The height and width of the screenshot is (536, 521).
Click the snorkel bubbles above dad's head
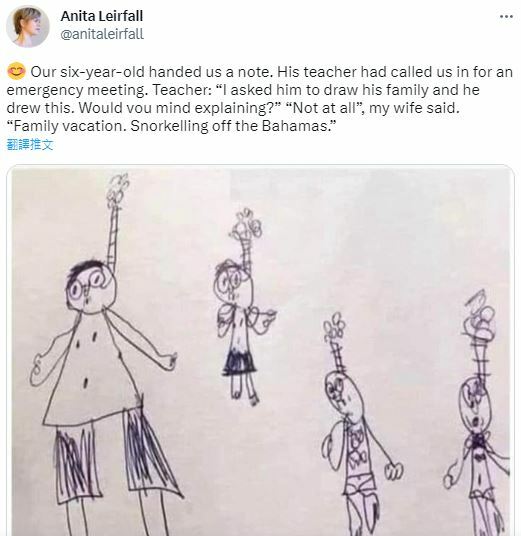[118, 189]
